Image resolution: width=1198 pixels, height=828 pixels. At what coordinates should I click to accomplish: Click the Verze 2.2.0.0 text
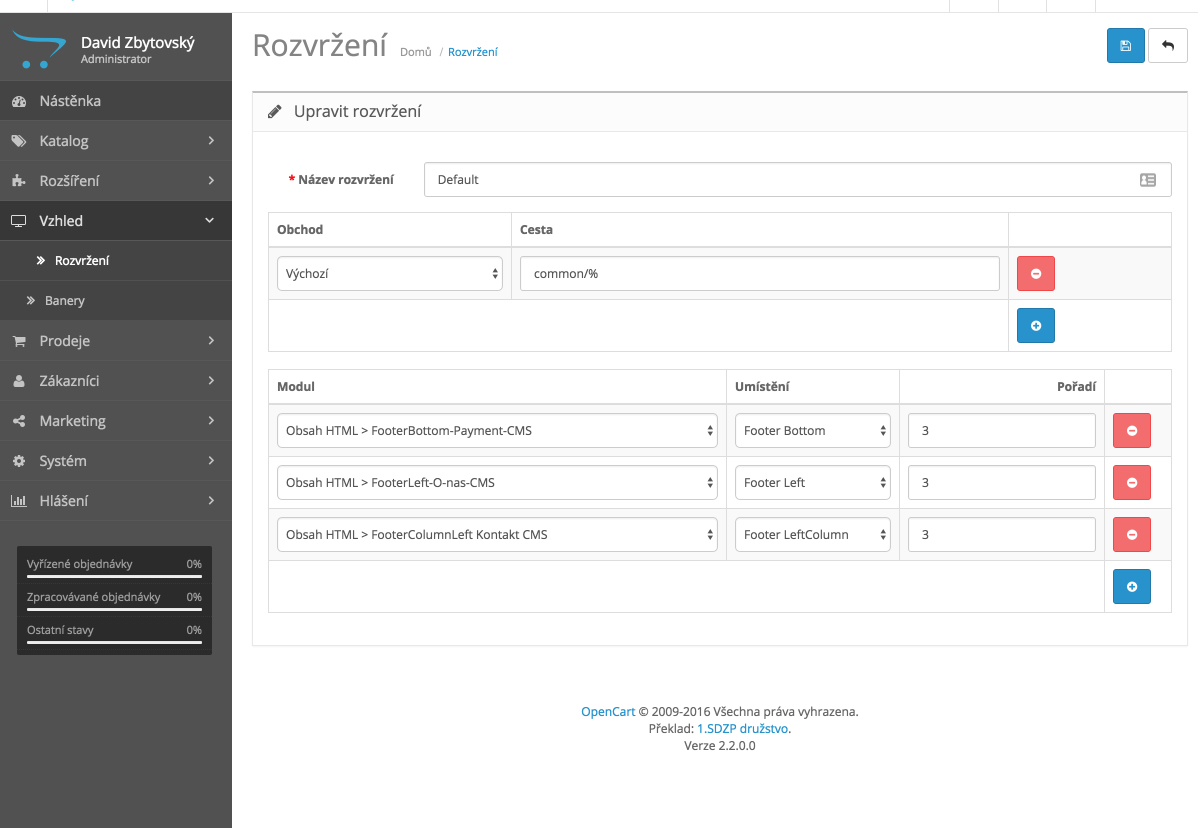pyautogui.click(x=720, y=746)
